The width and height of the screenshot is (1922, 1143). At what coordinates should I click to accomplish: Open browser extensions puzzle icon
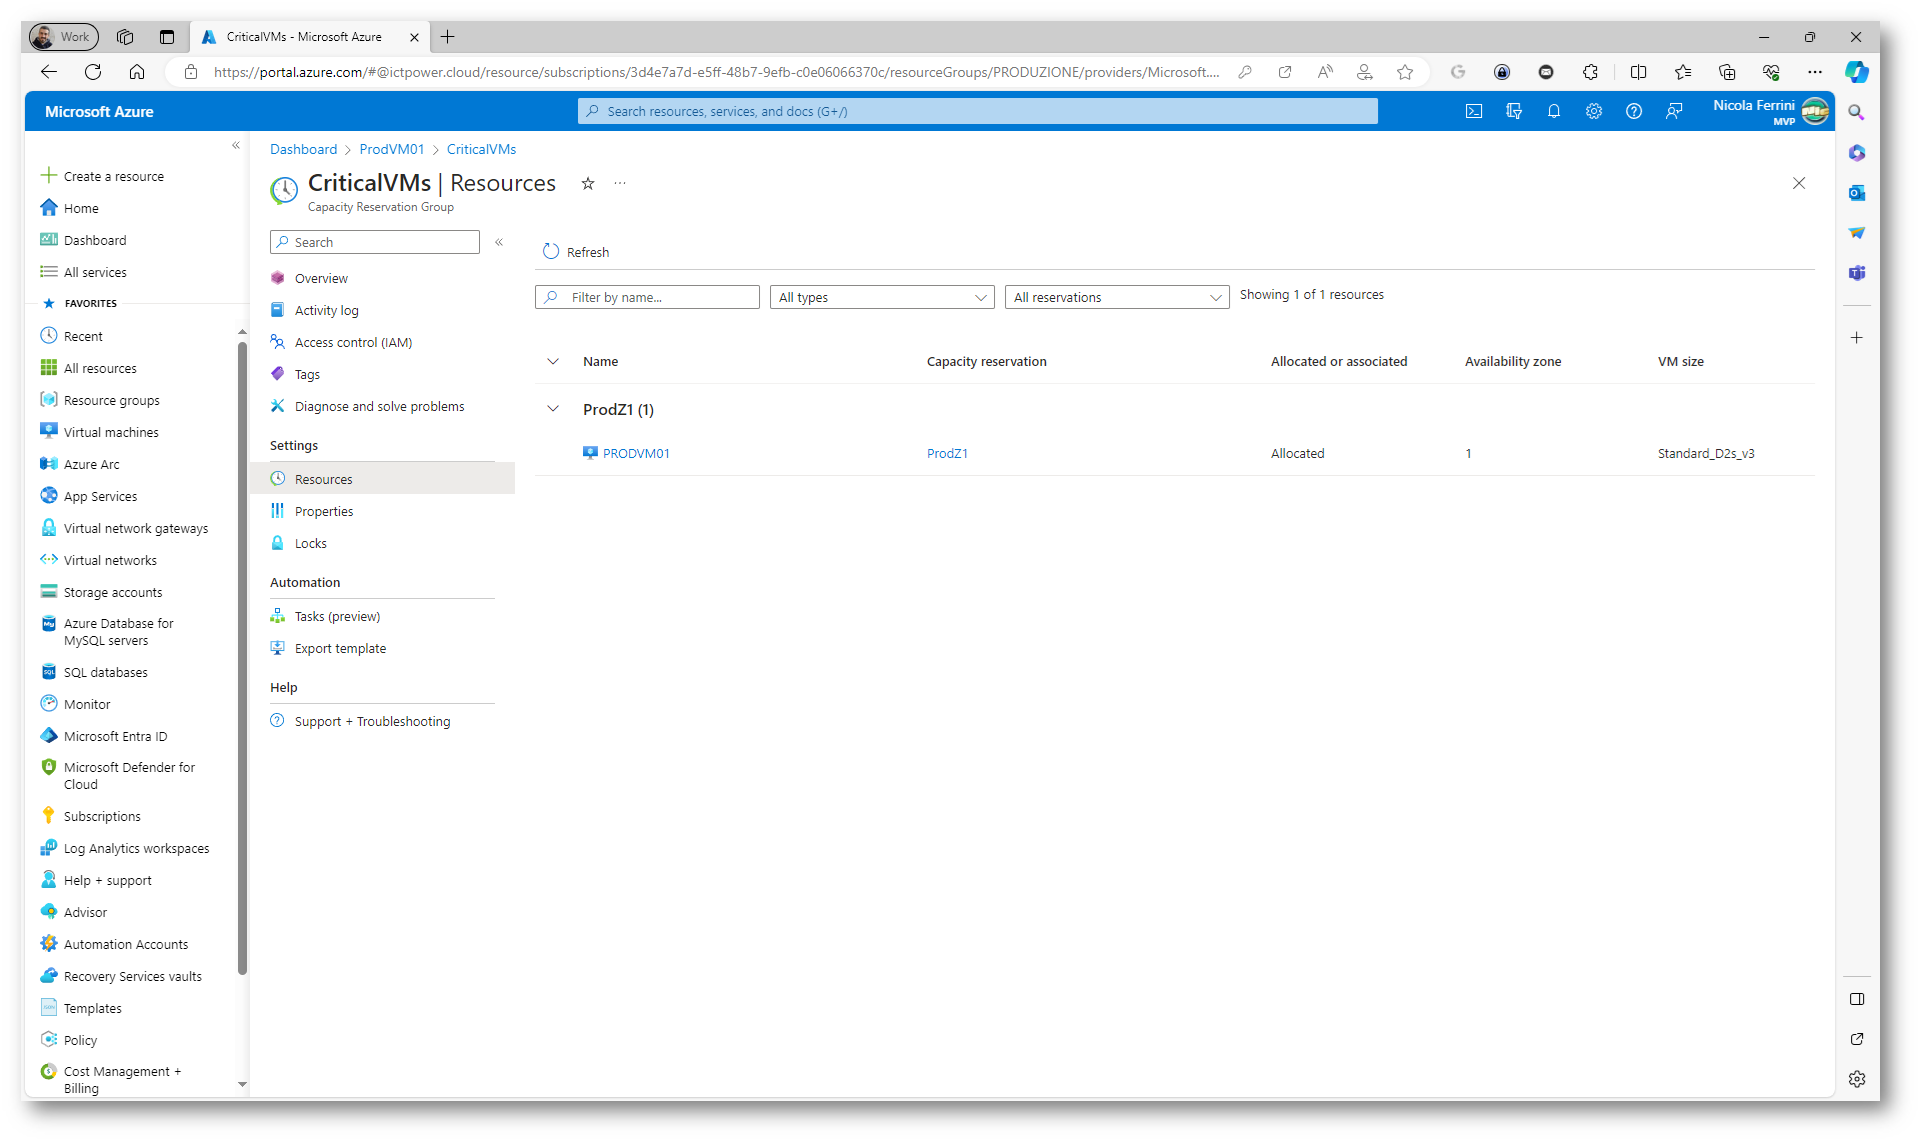pyautogui.click(x=1590, y=72)
